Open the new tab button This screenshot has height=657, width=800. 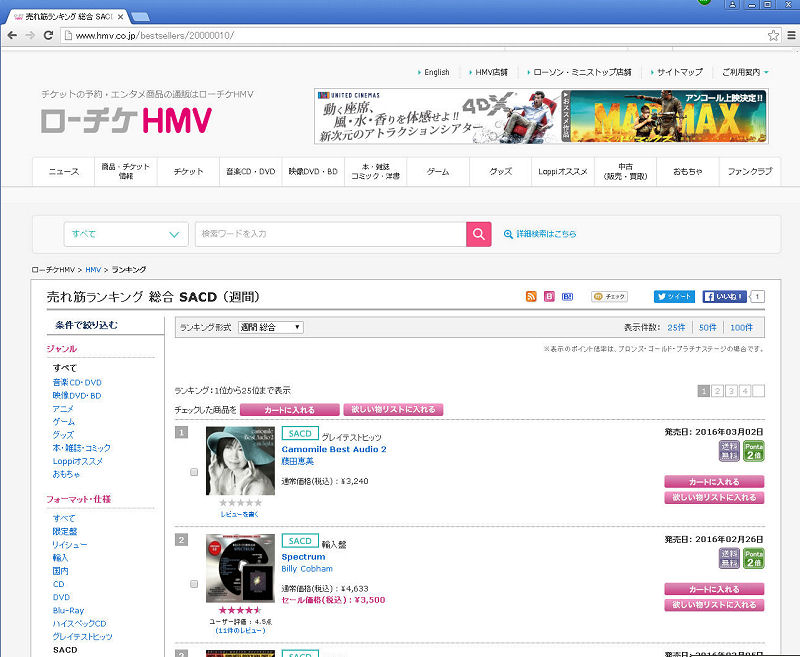141,17
